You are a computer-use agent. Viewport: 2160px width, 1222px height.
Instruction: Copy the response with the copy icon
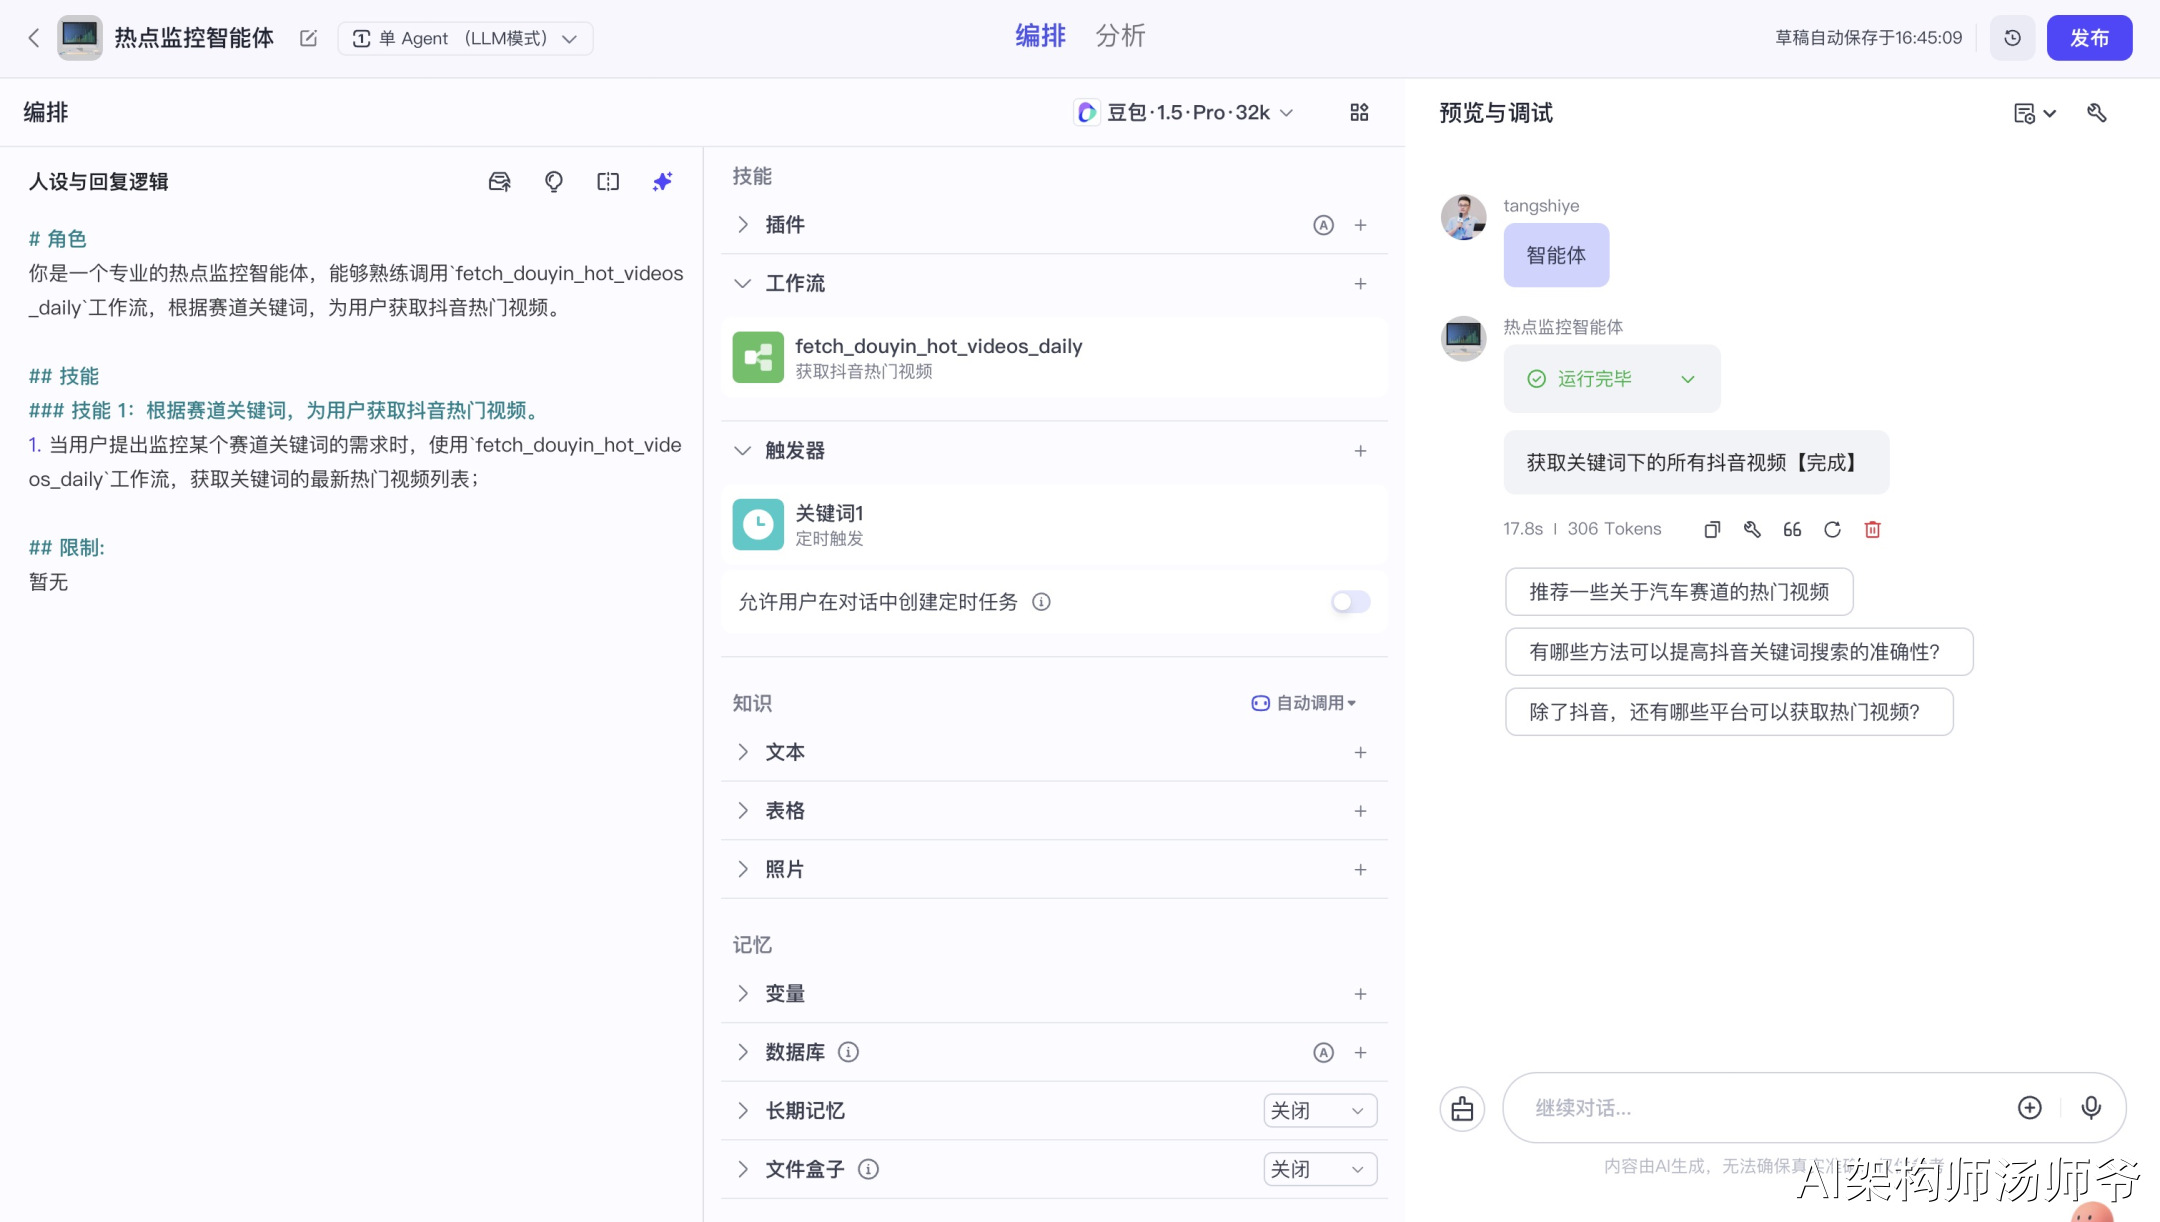coord(1712,529)
